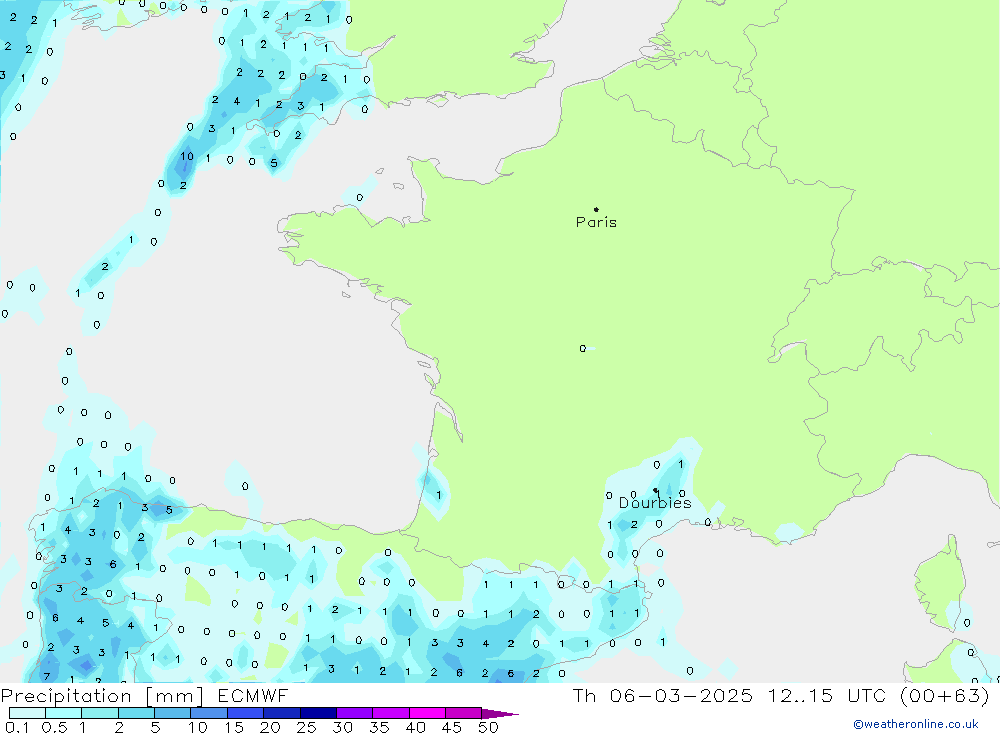Pick the legend swatch between 40 and 45
This screenshot has height=733, width=1000.
[427, 713]
